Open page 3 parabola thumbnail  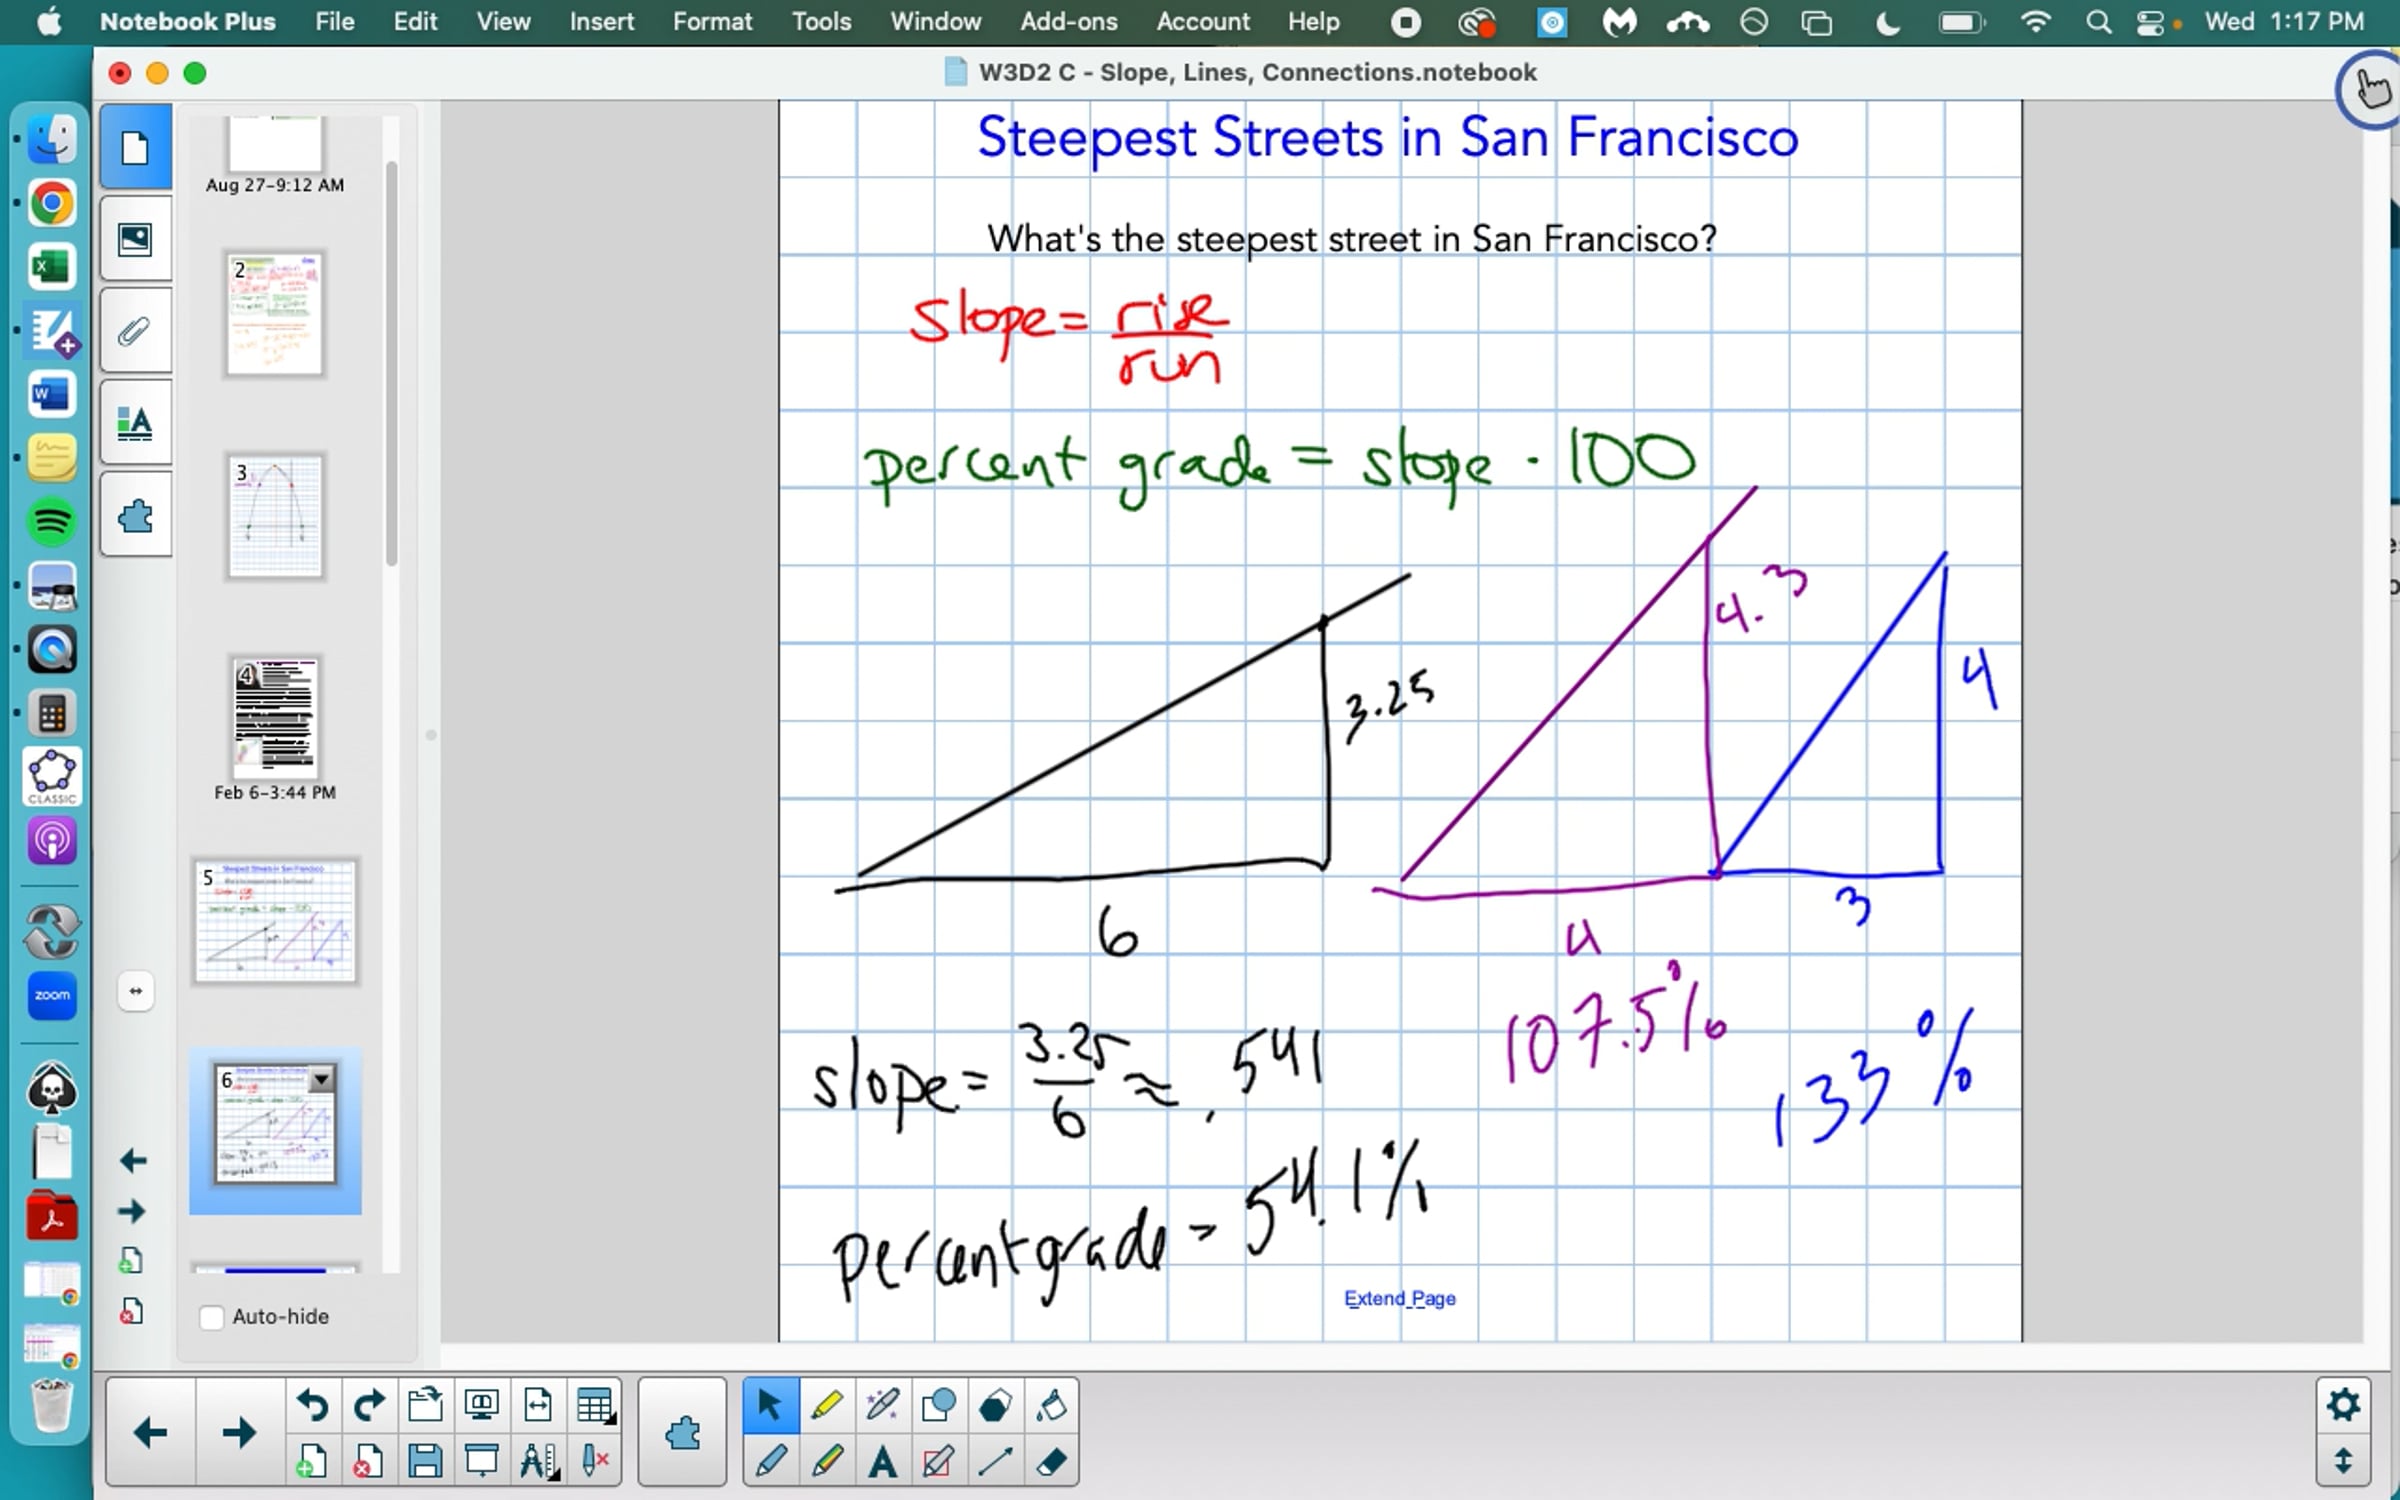[x=275, y=516]
